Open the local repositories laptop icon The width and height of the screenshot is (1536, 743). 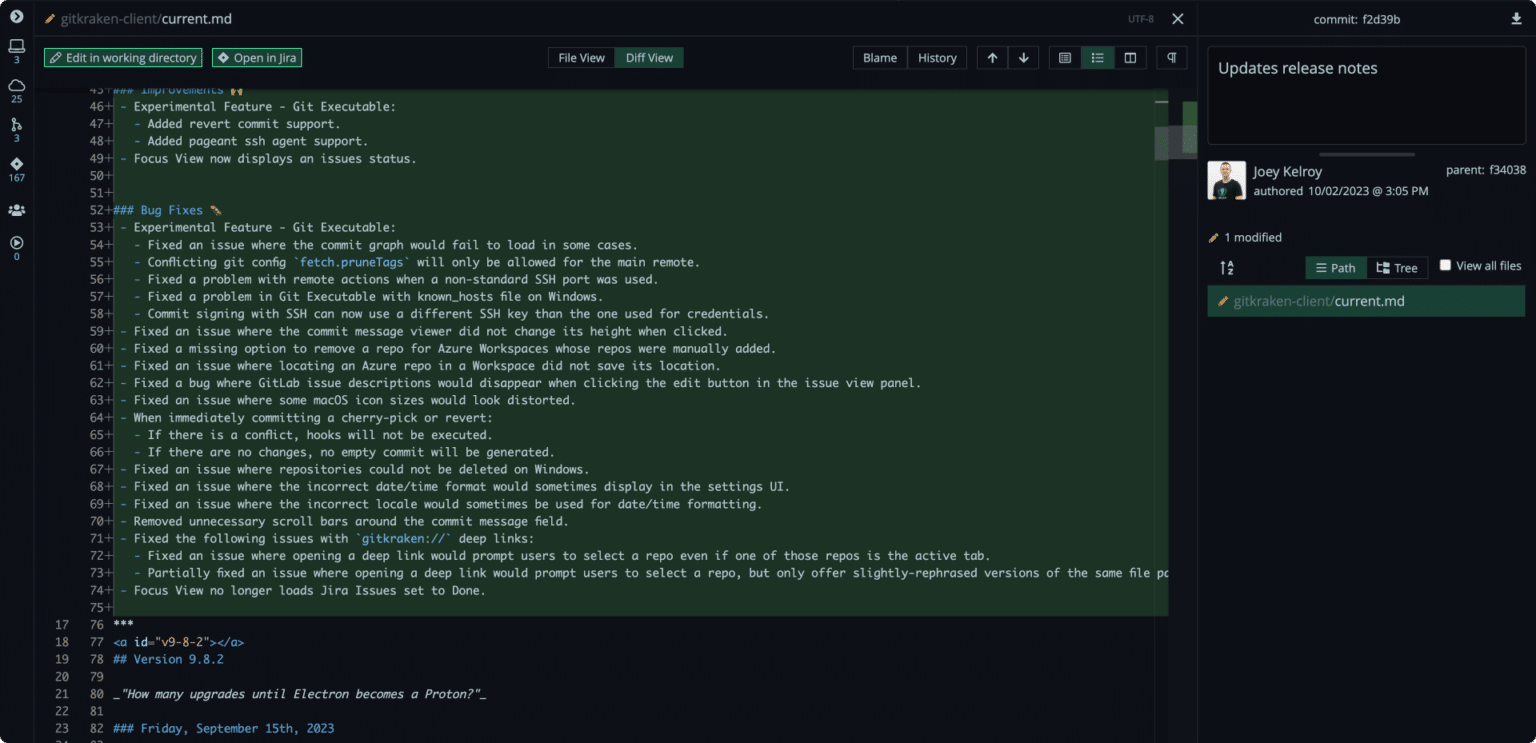pos(16,47)
